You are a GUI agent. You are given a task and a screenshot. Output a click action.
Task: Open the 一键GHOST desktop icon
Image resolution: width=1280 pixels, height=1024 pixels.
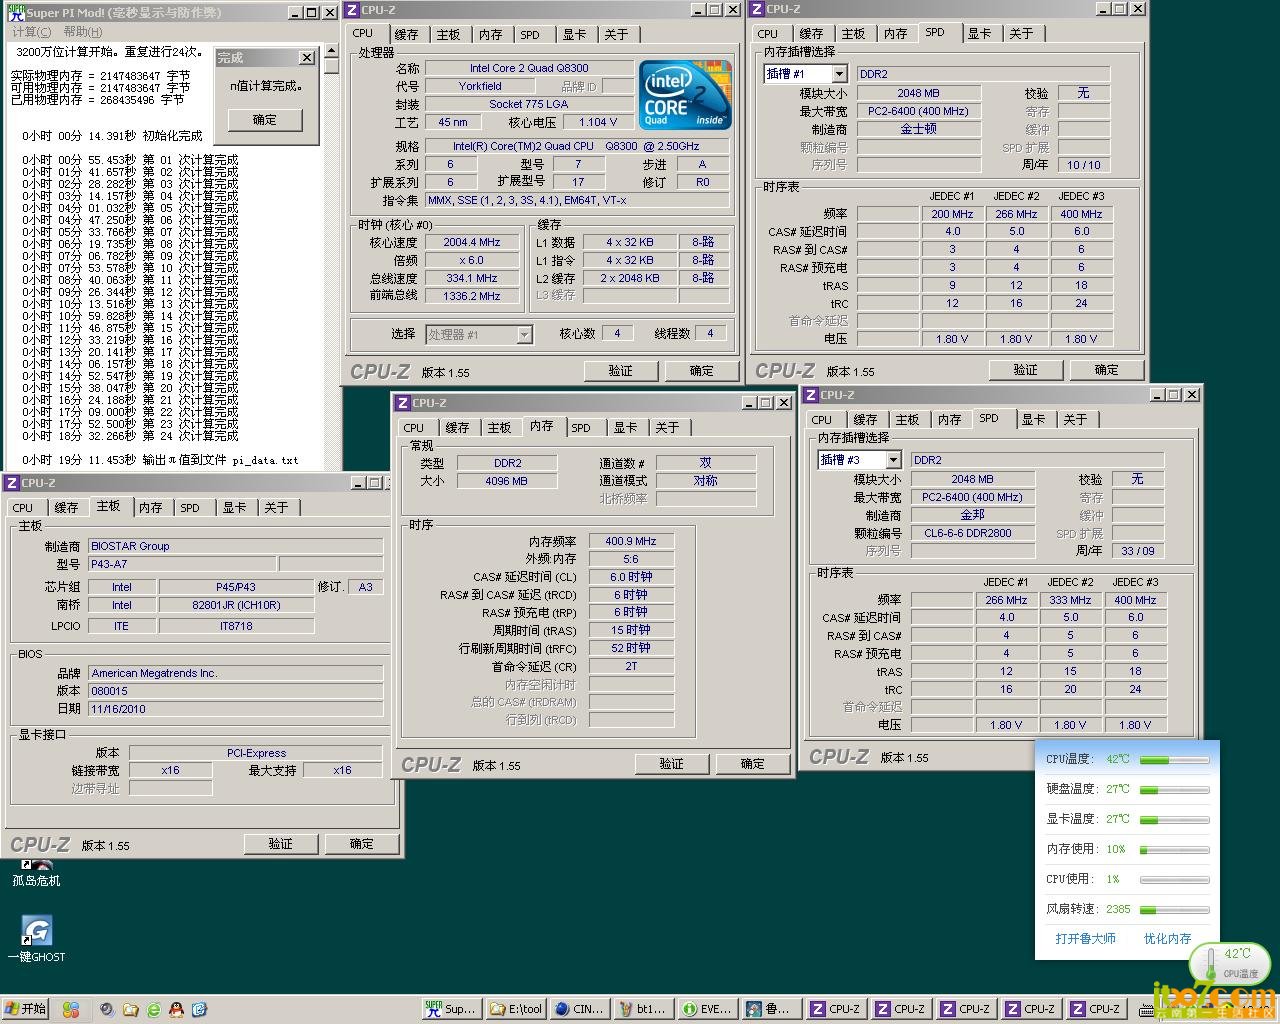(37, 939)
